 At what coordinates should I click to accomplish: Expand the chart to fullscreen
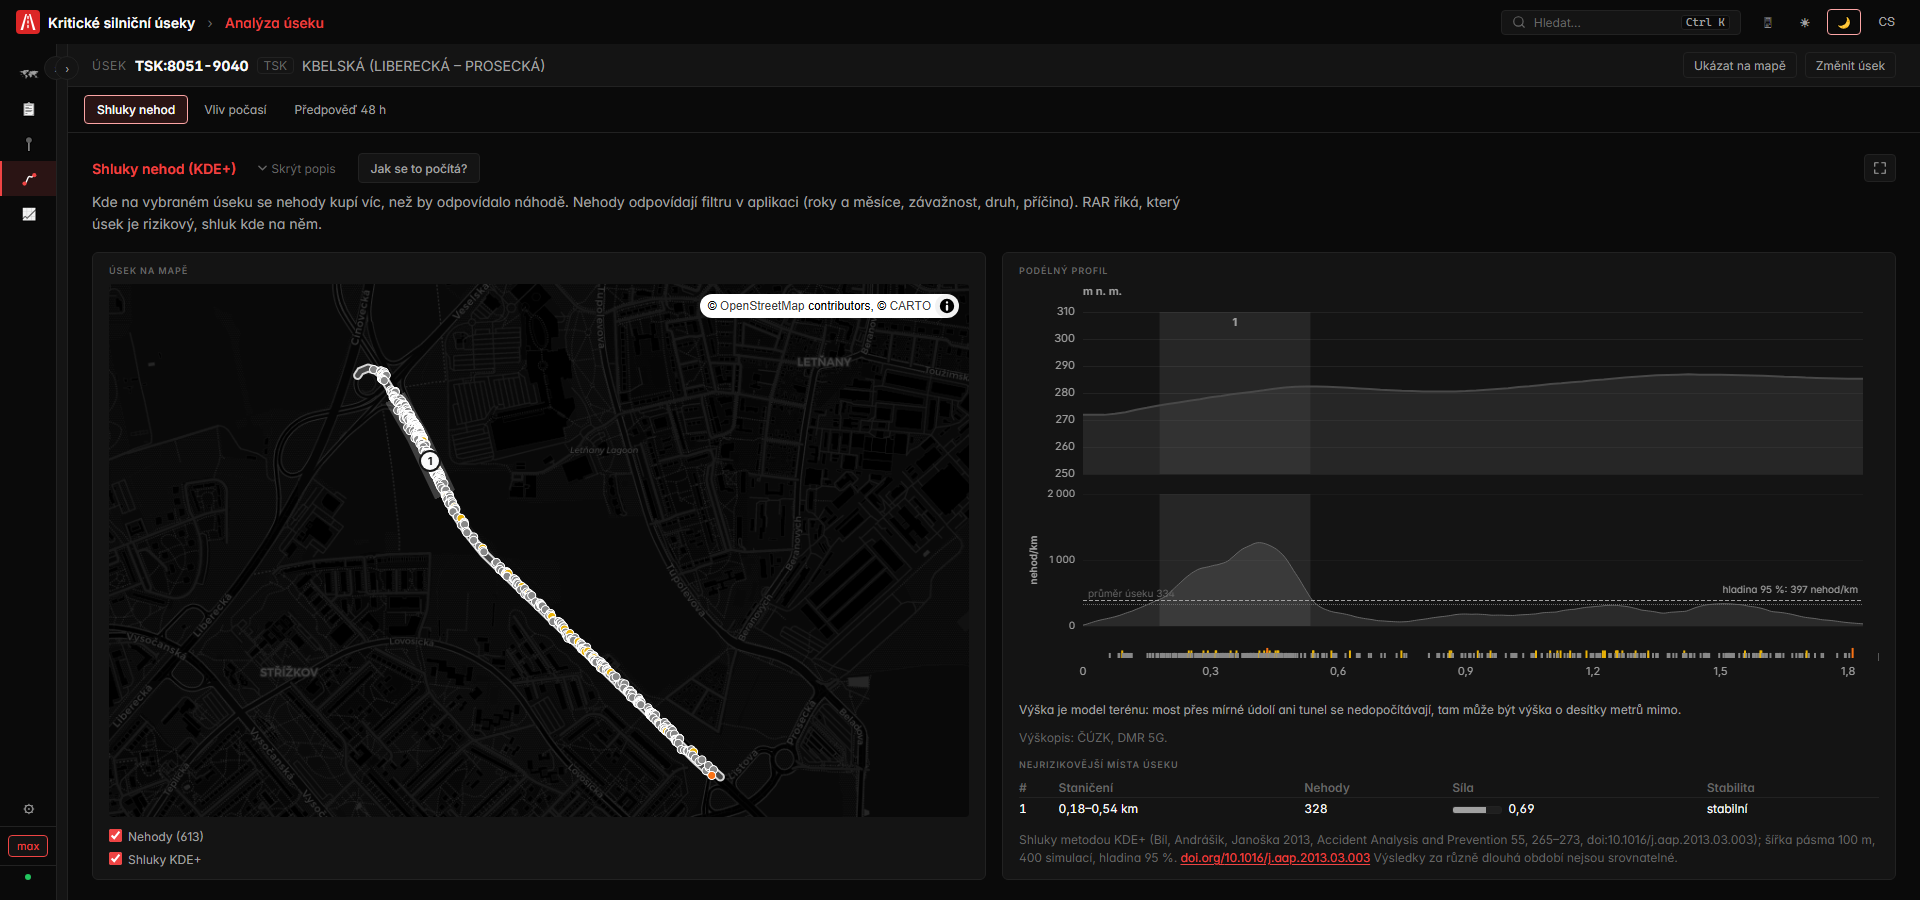point(1880,168)
